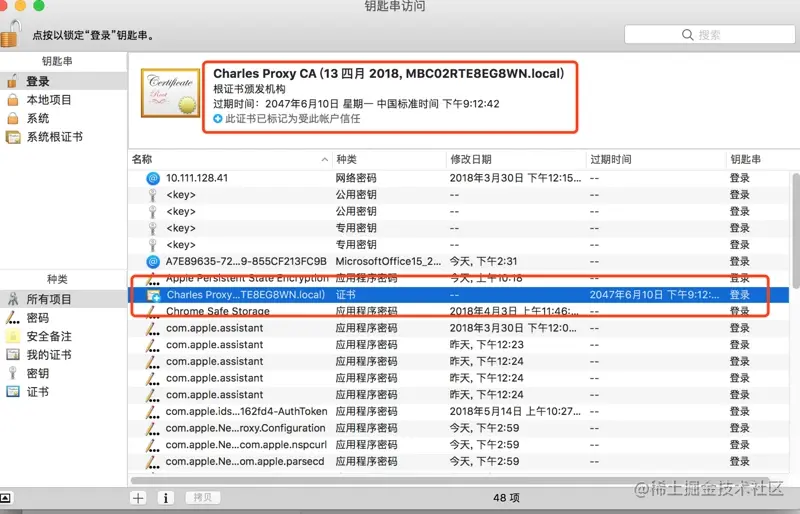Click the 2018年5月14日 上午10:27 date cell
The image size is (800, 514).
[515, 411]
